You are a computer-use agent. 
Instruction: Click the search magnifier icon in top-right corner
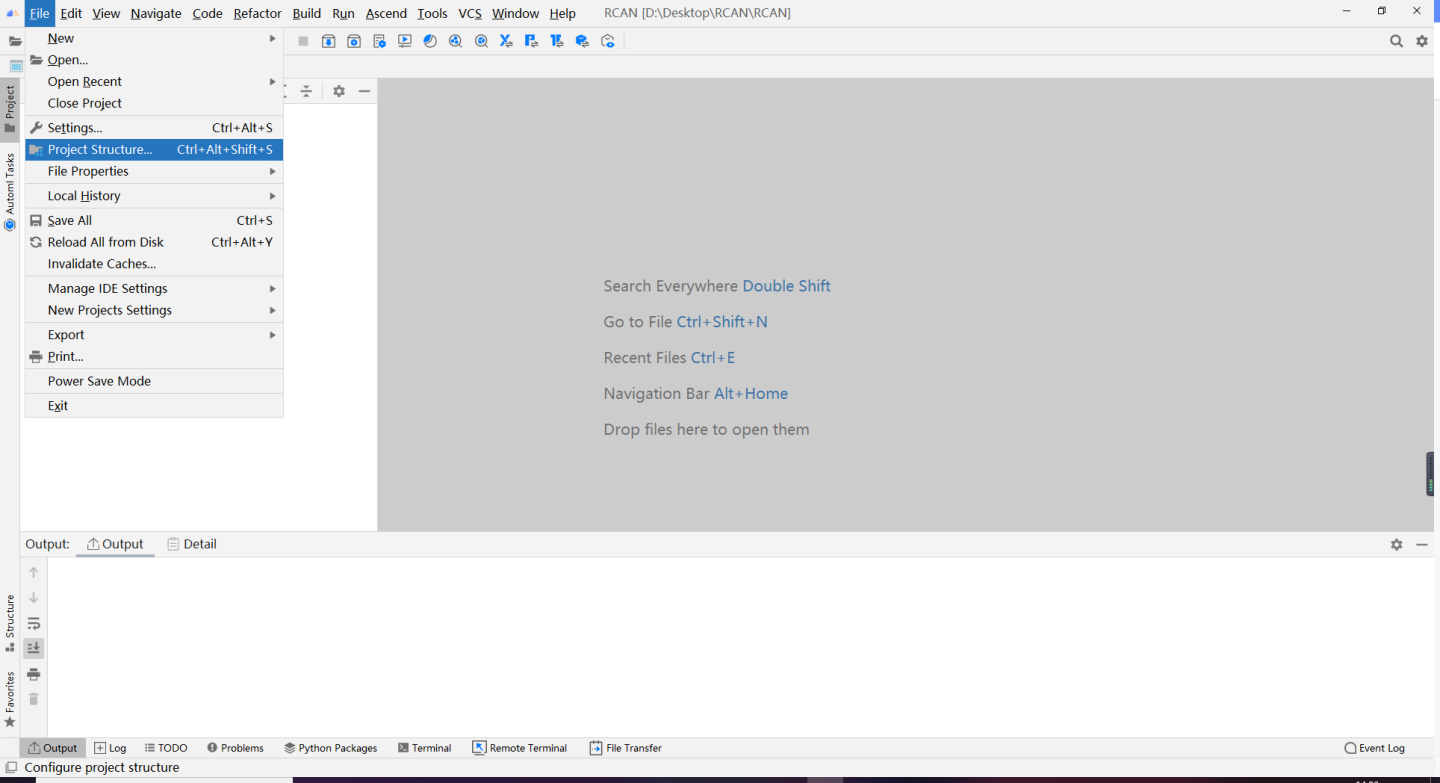[1397, 41]
